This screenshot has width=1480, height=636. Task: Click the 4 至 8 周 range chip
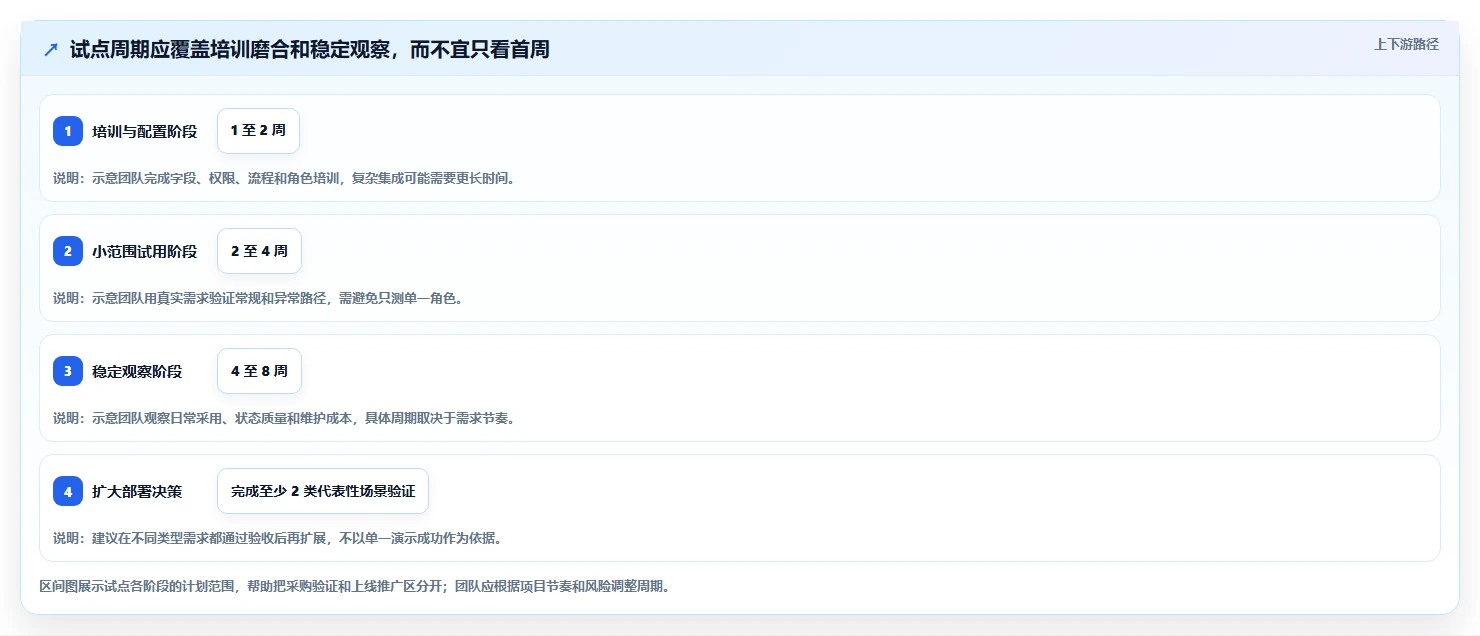[259, 371]
